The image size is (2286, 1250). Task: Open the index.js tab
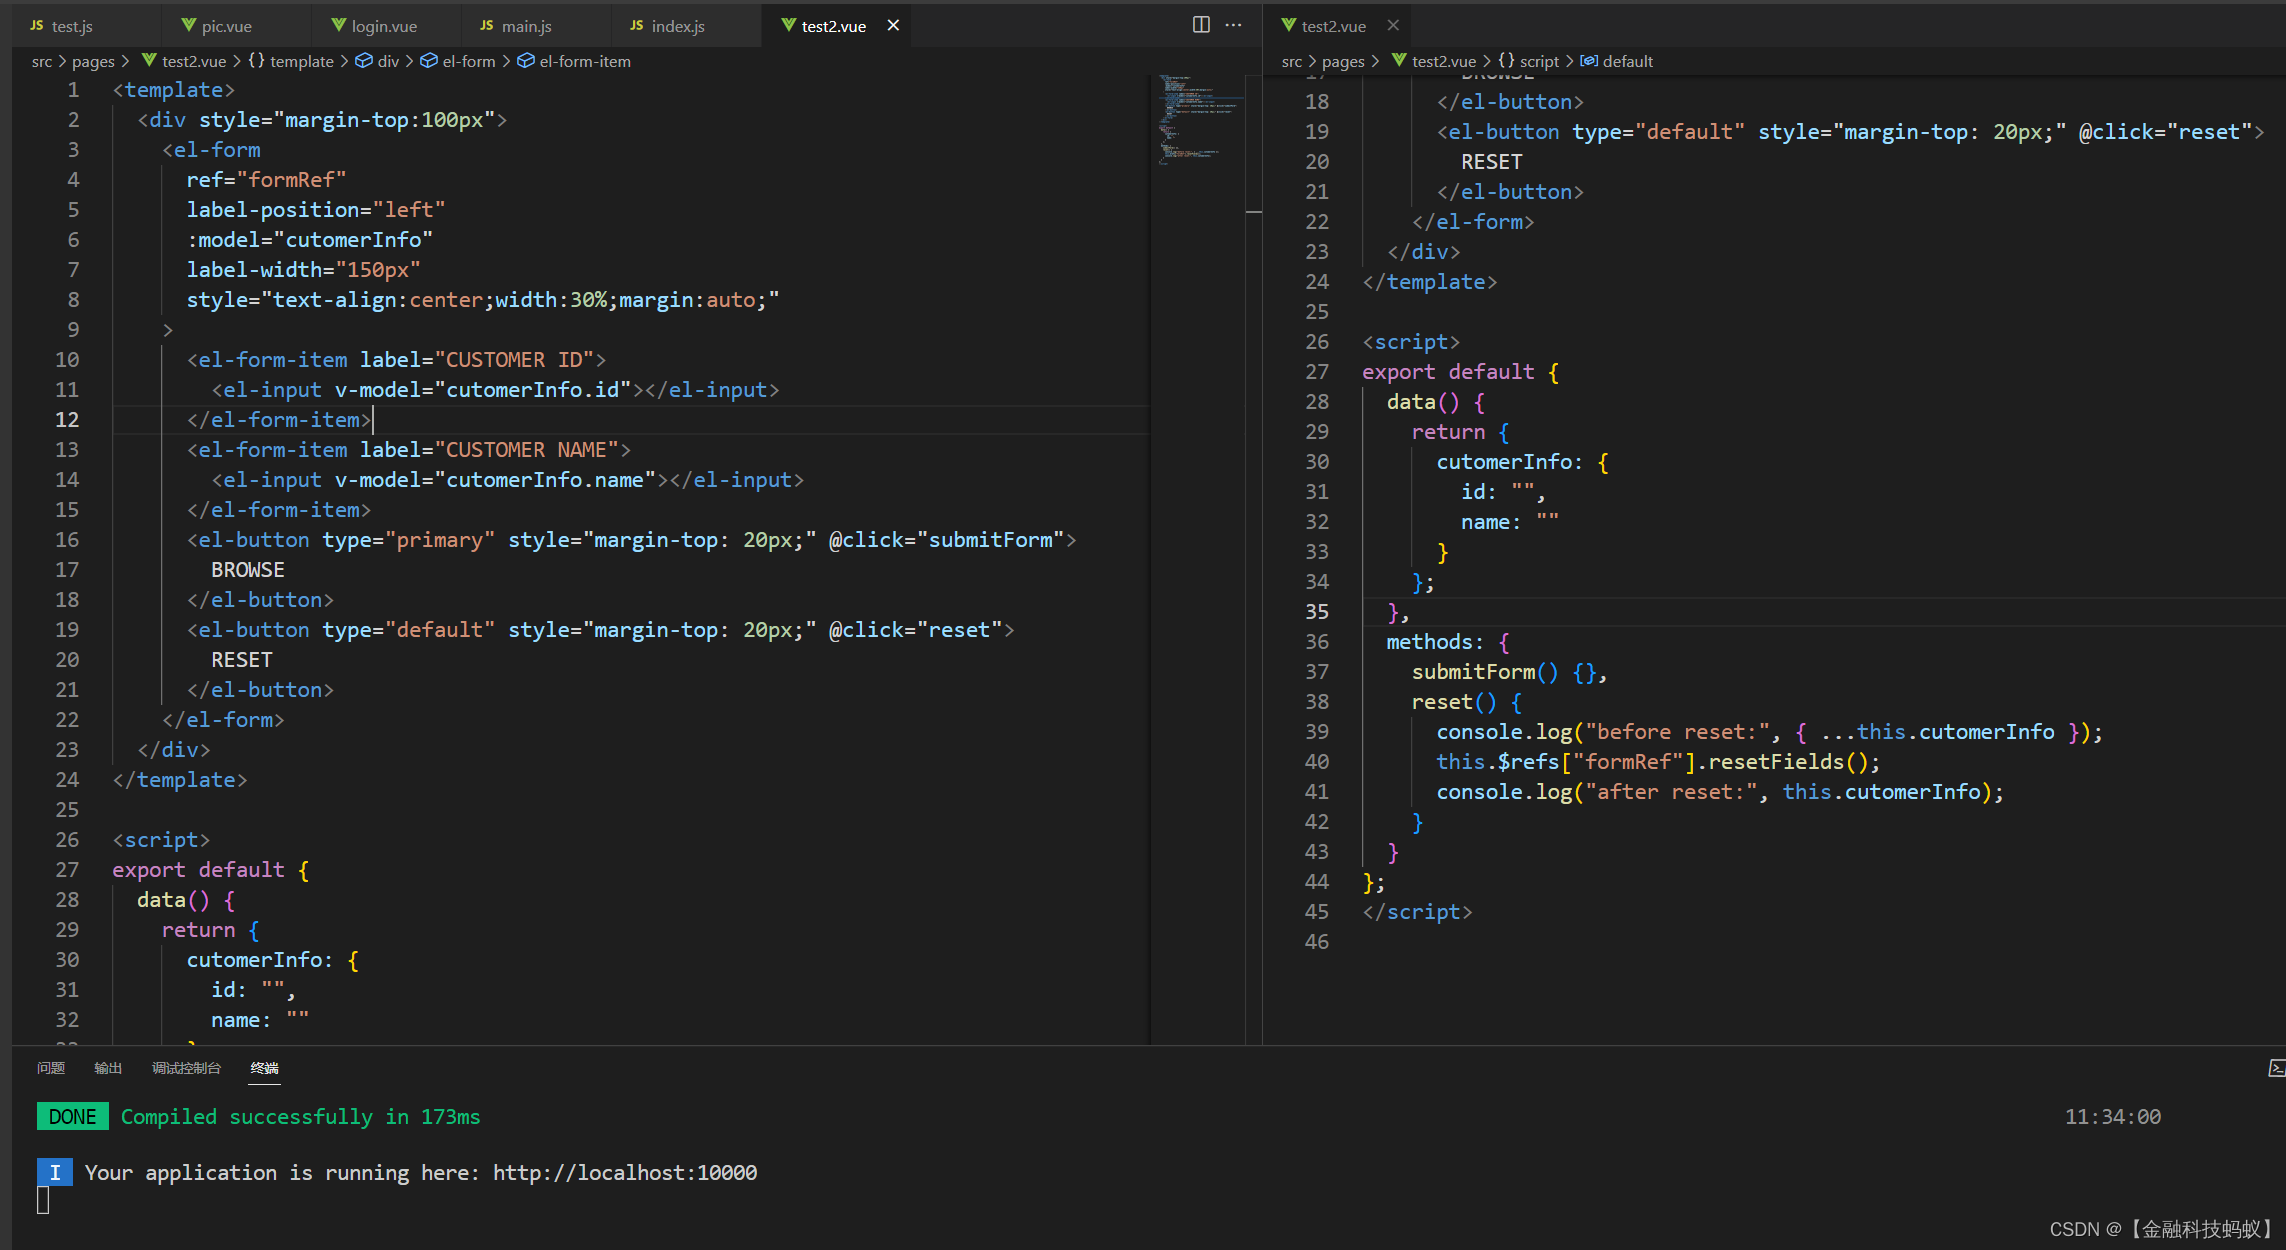[677, 26]
